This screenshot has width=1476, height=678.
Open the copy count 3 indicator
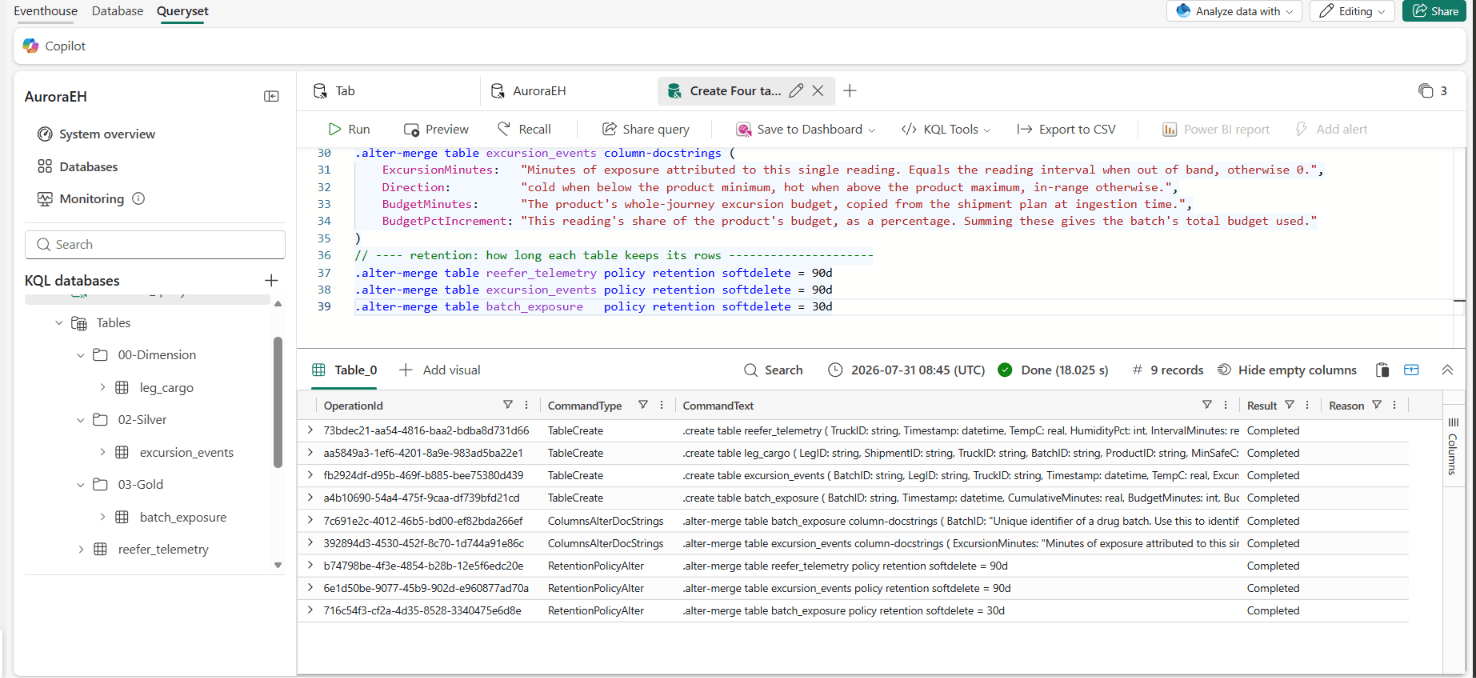point(1432,91)
